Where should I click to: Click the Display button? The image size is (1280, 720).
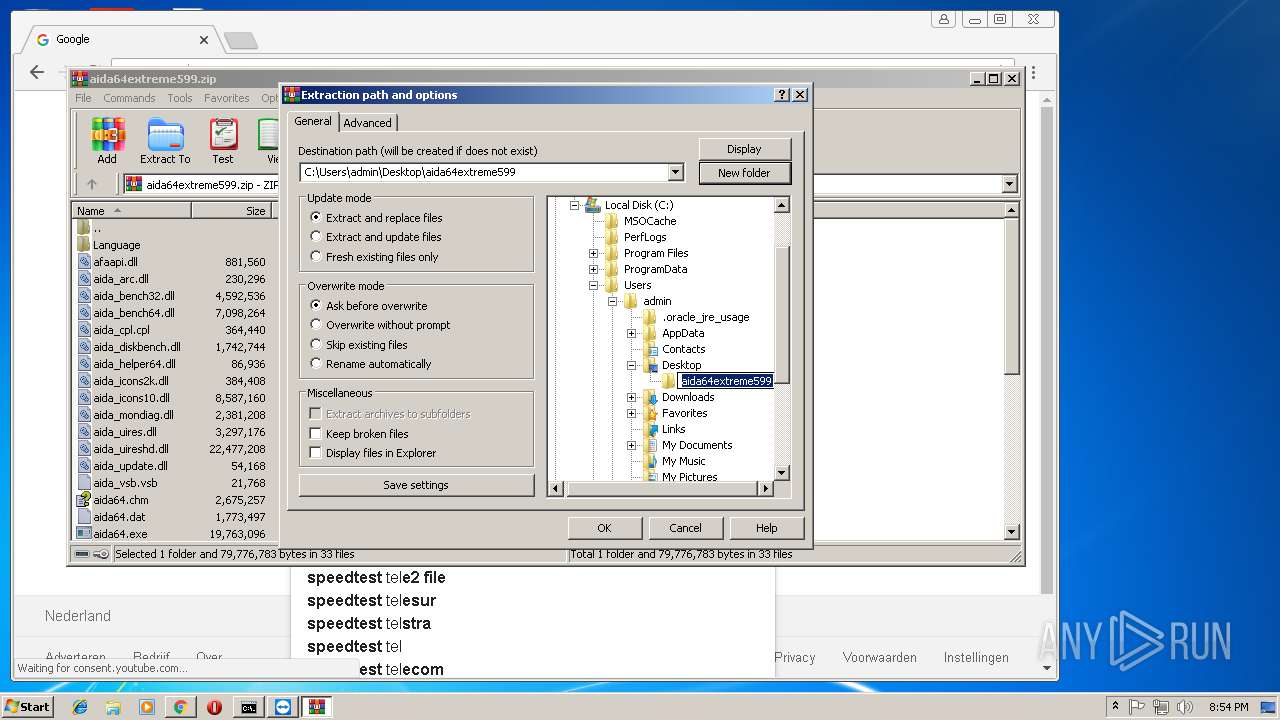click(744, 149)
